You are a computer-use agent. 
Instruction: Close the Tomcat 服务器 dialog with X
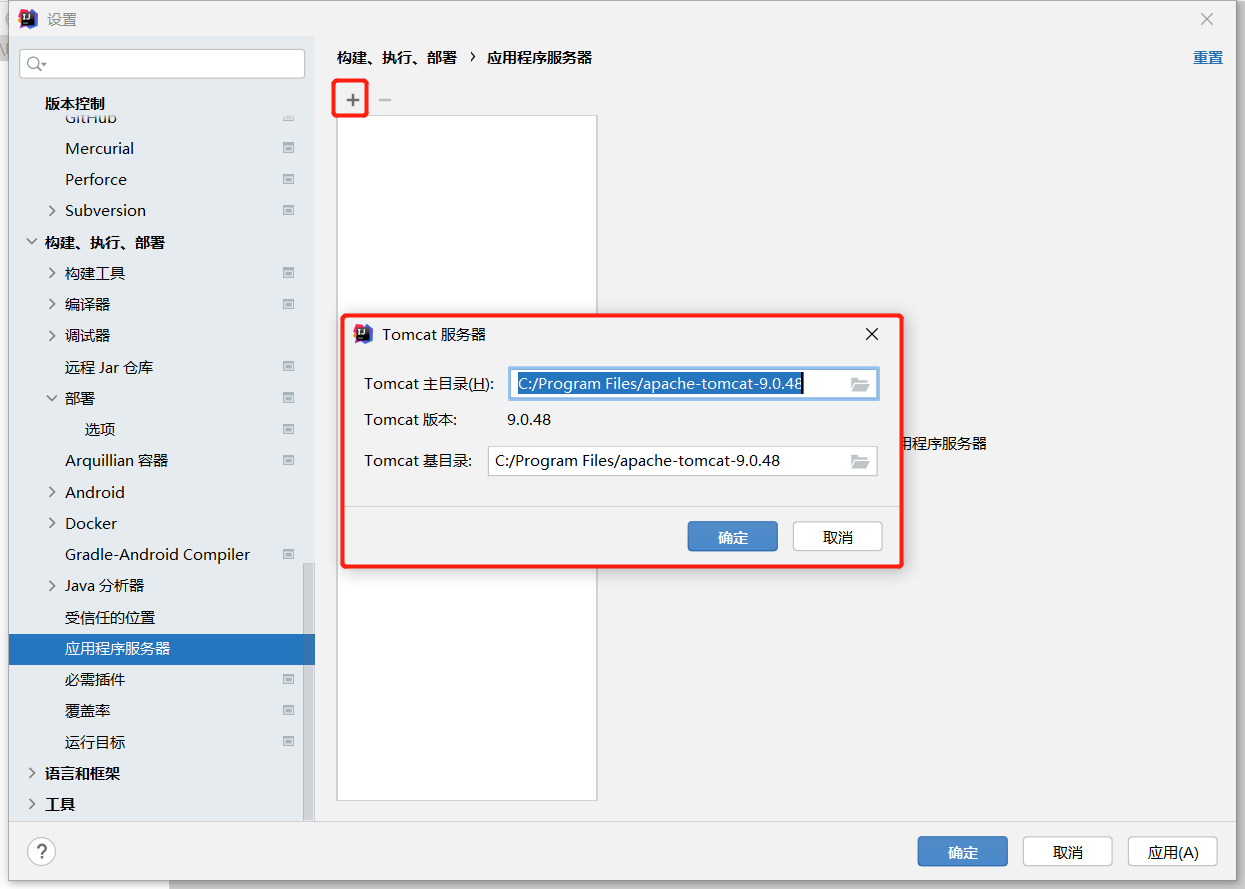871,334
